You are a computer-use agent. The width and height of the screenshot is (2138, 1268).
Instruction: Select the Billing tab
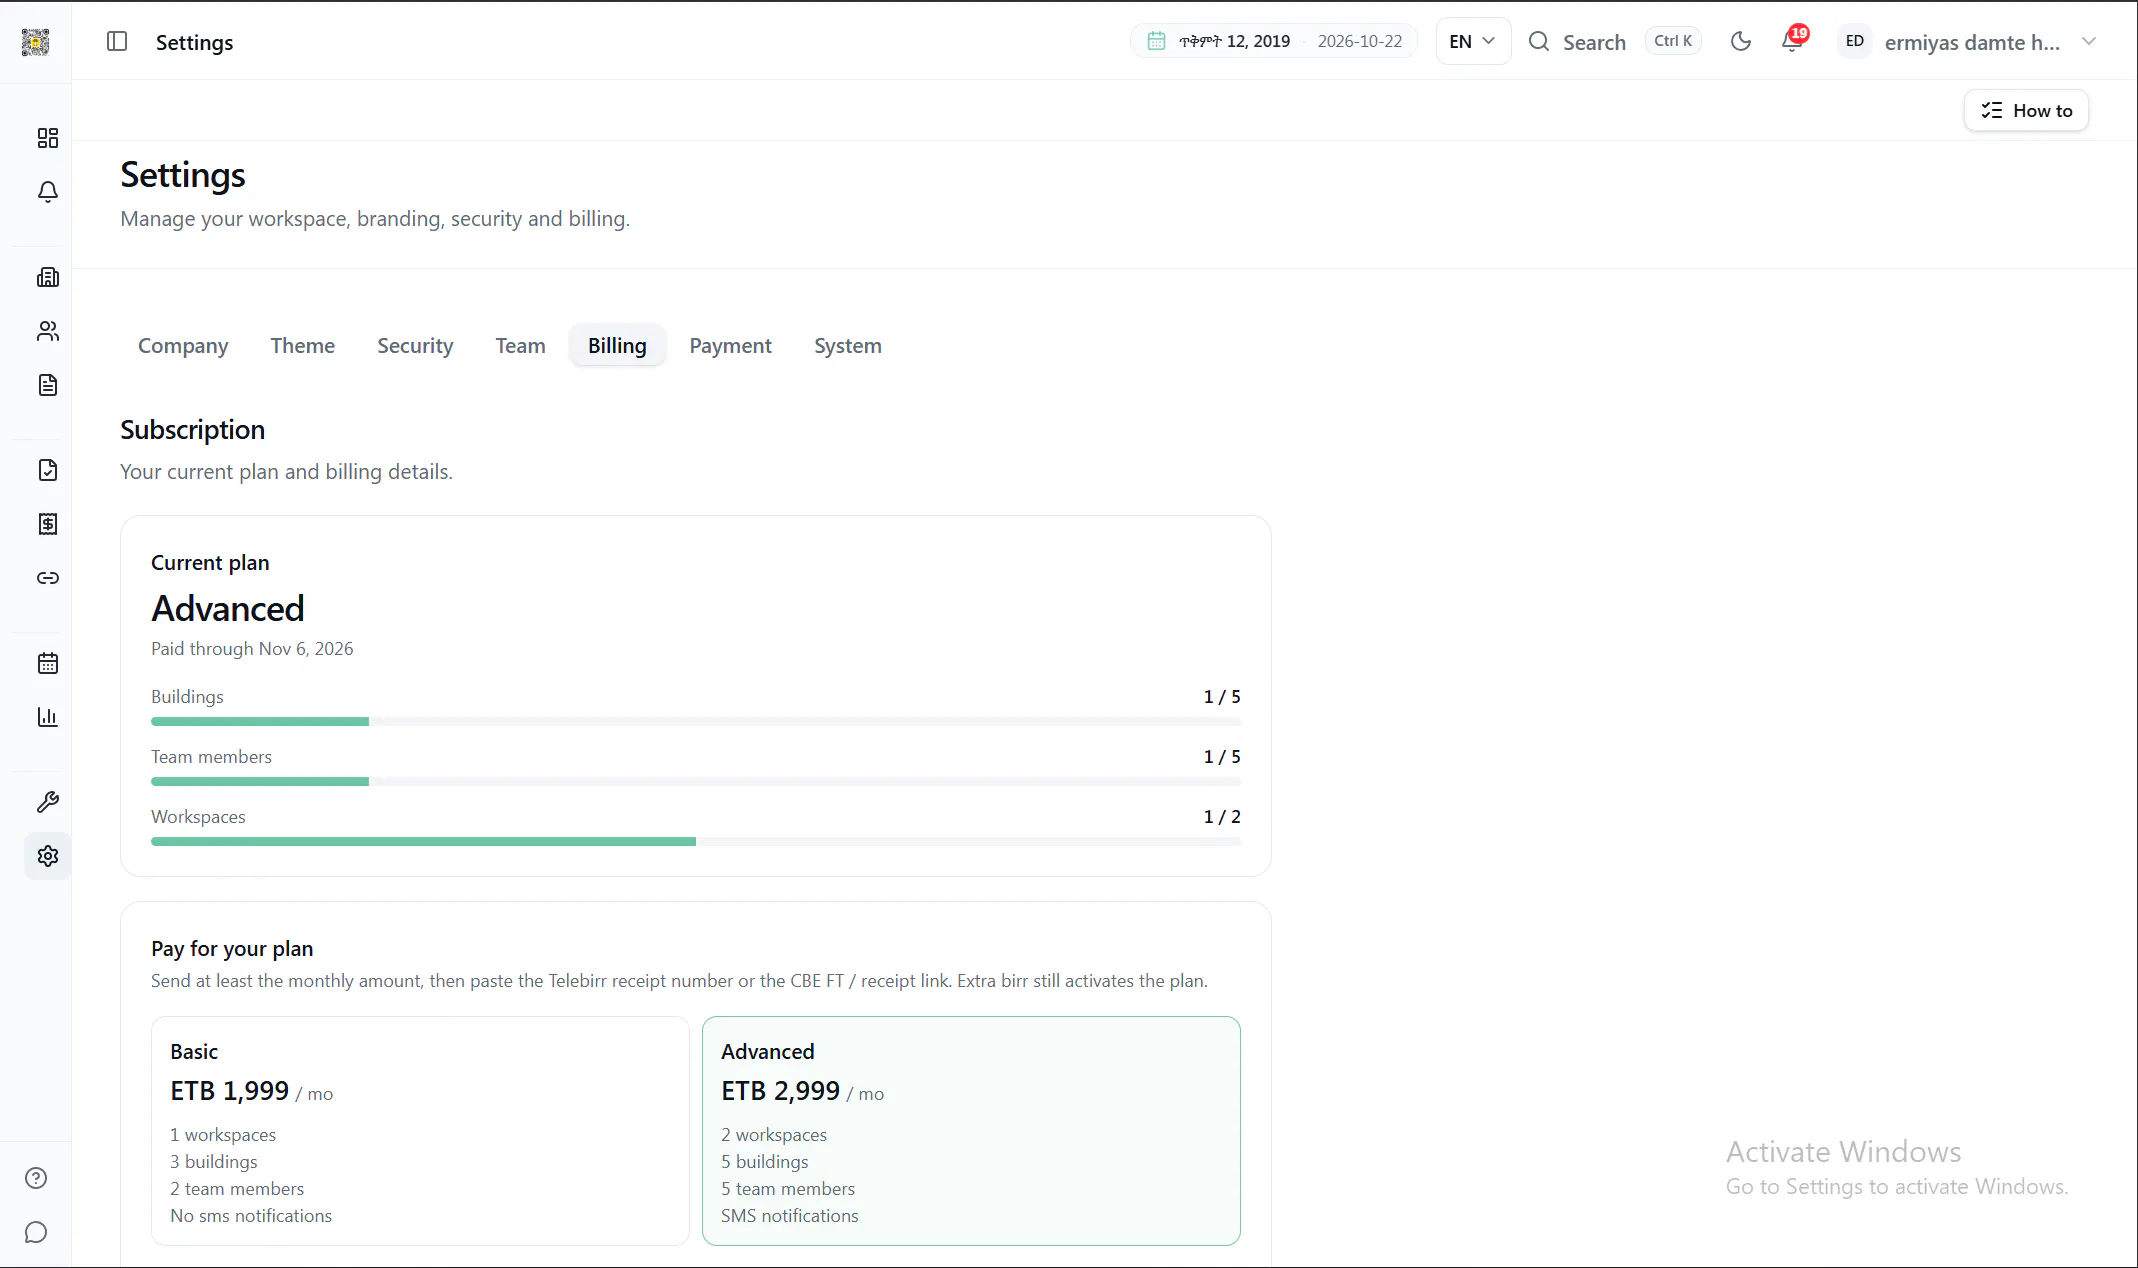[x=617, y=346]
